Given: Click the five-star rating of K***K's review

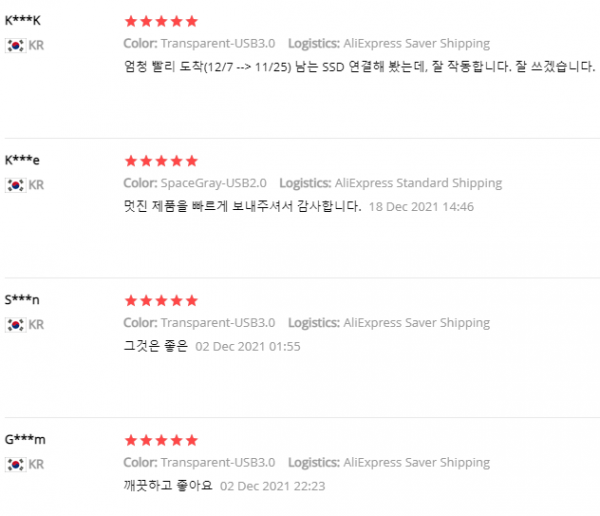Looking at the screenshot, I should pyautogui.click(x=161, y=21).
